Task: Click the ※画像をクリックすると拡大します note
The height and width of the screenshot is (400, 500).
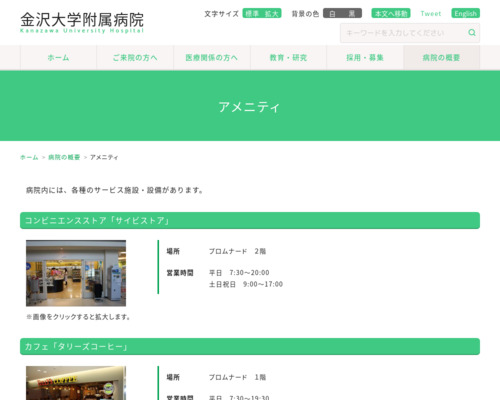Action: tap(78, 317)
